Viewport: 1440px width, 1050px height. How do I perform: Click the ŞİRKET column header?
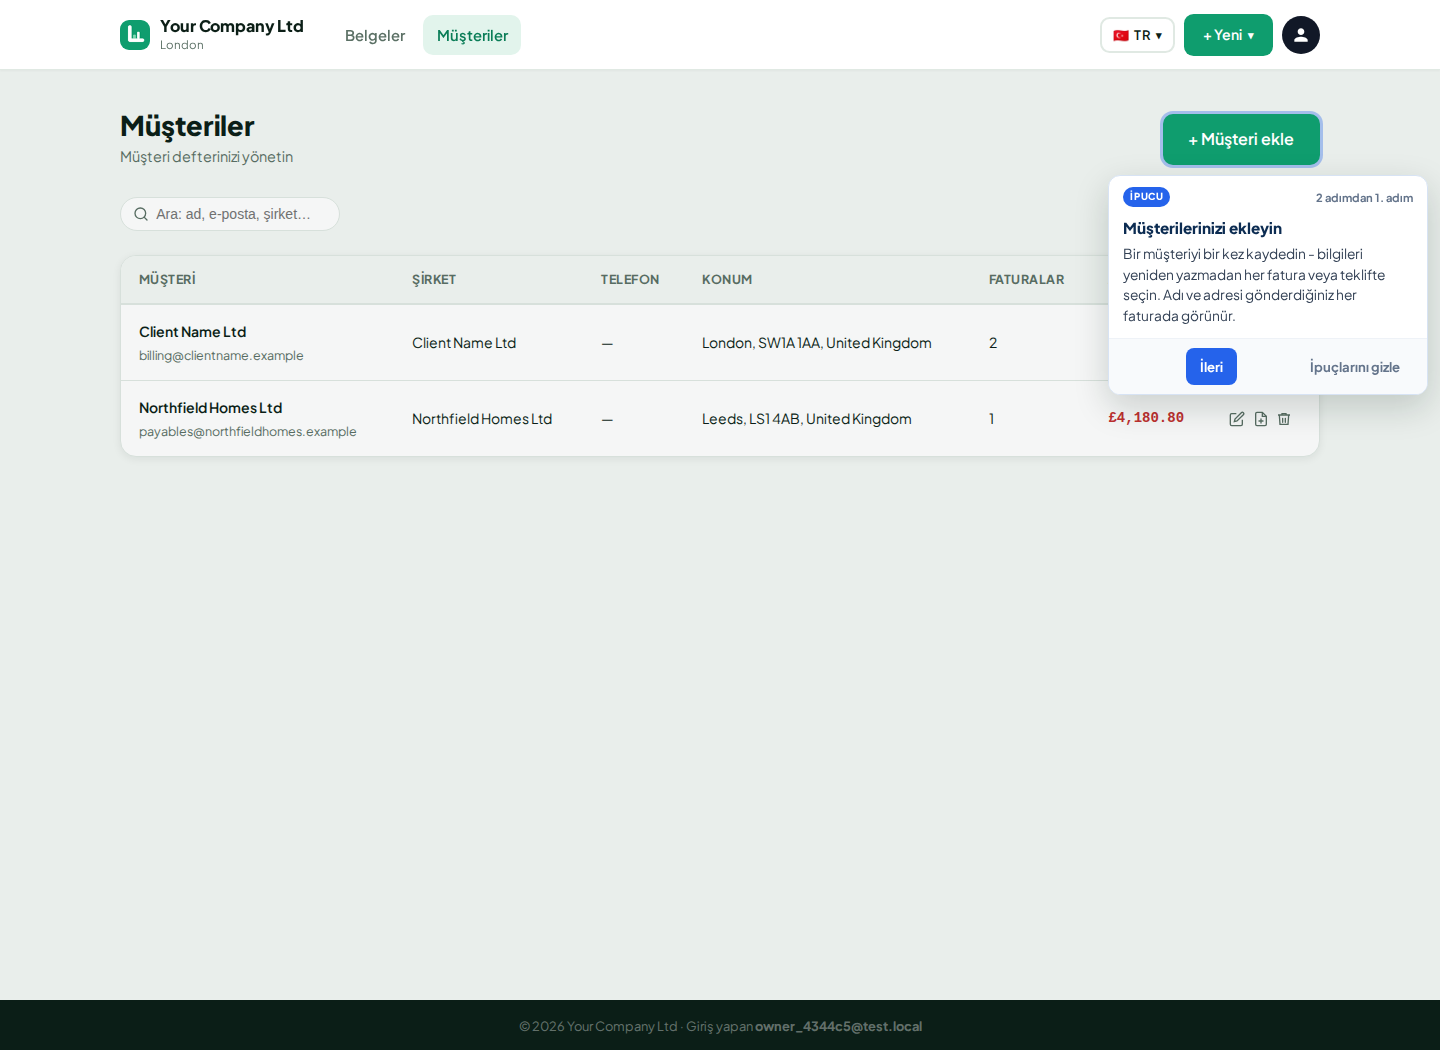[x=434, y=280]
